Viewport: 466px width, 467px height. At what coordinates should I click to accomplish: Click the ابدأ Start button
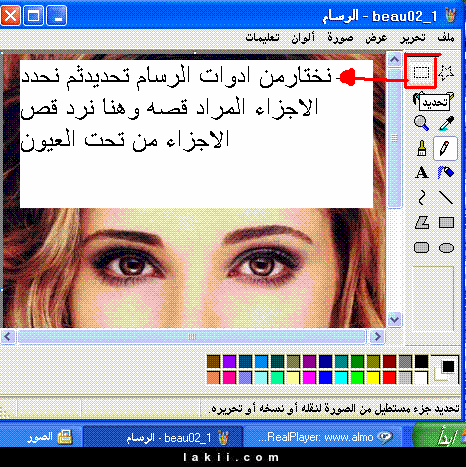[x=439, y=436]
